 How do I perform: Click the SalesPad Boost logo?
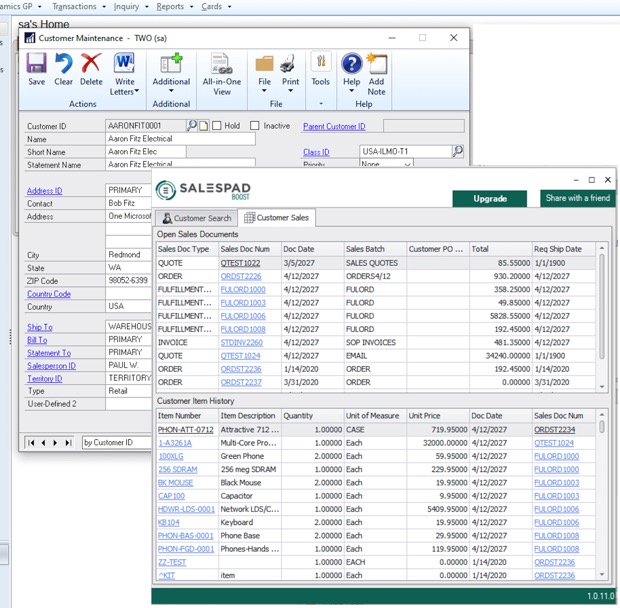pyautogui.click(x=203, y=190)
